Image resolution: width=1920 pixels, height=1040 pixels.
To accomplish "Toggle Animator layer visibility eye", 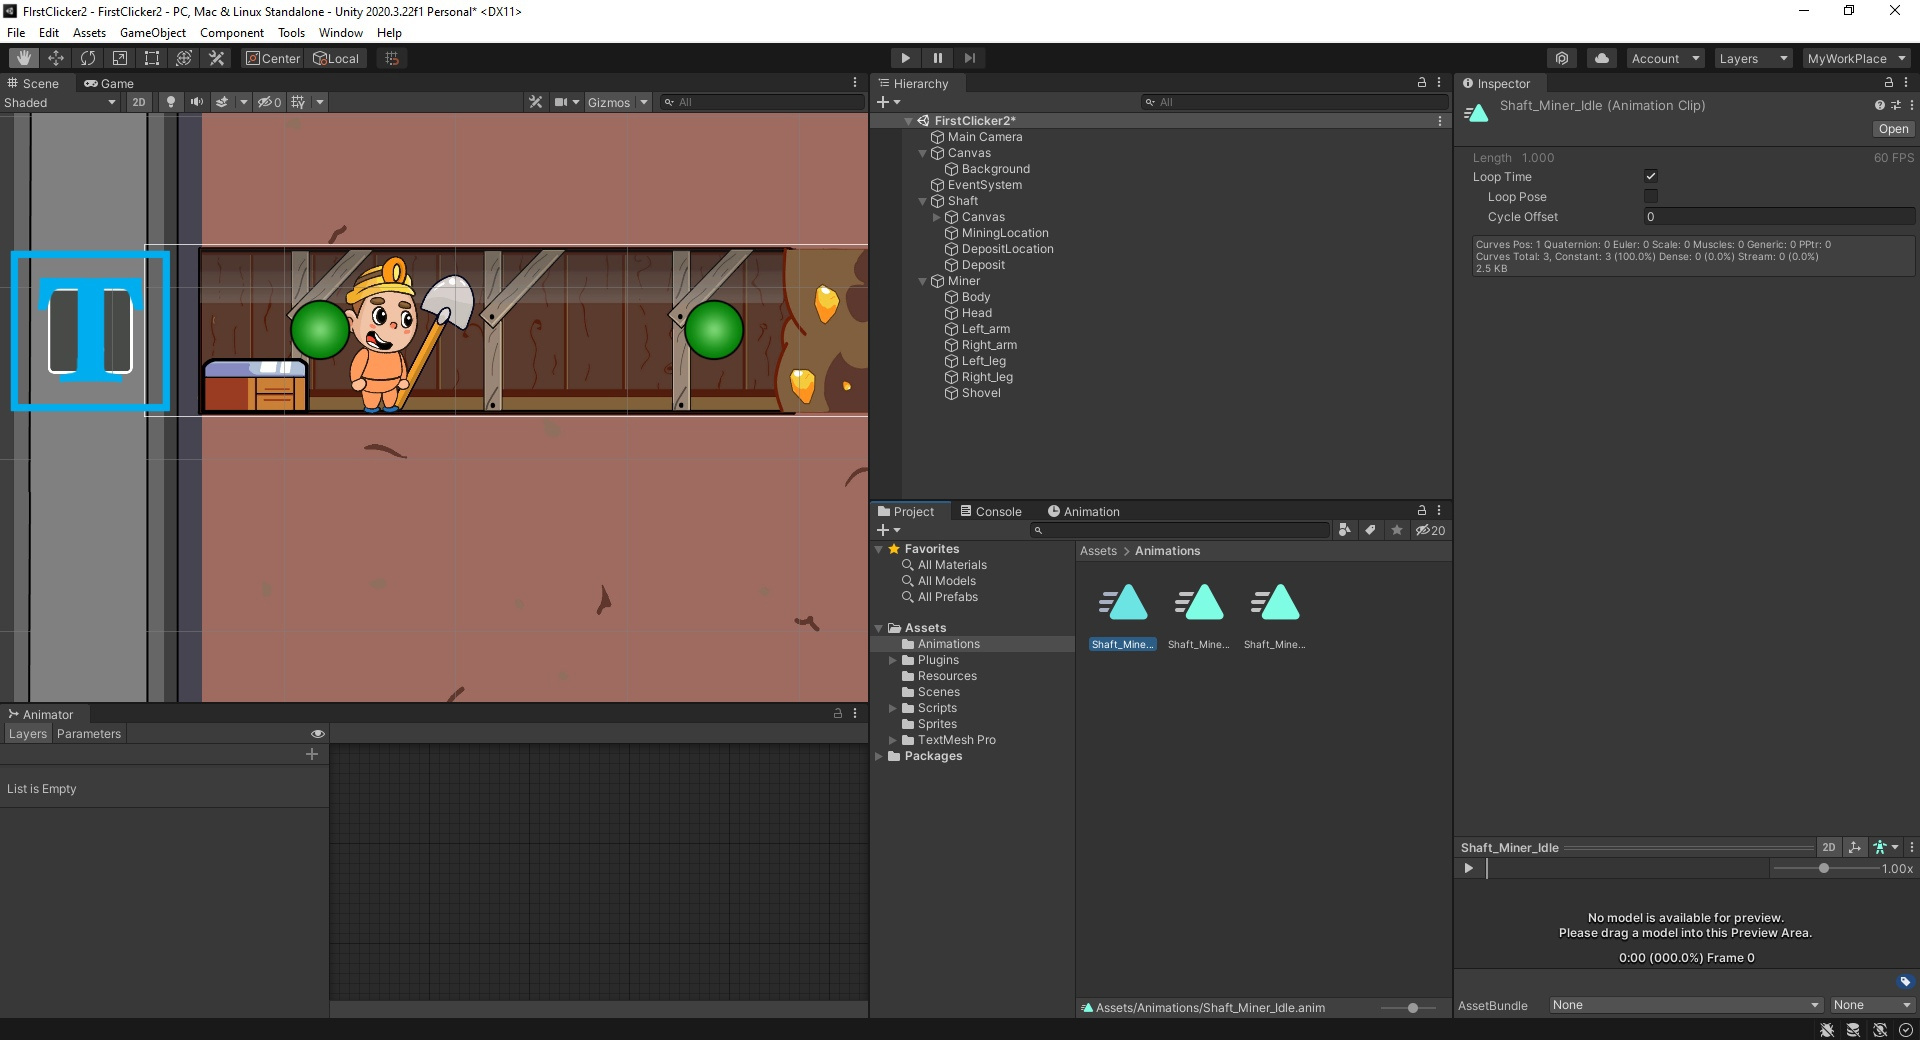I will (318, 733).
